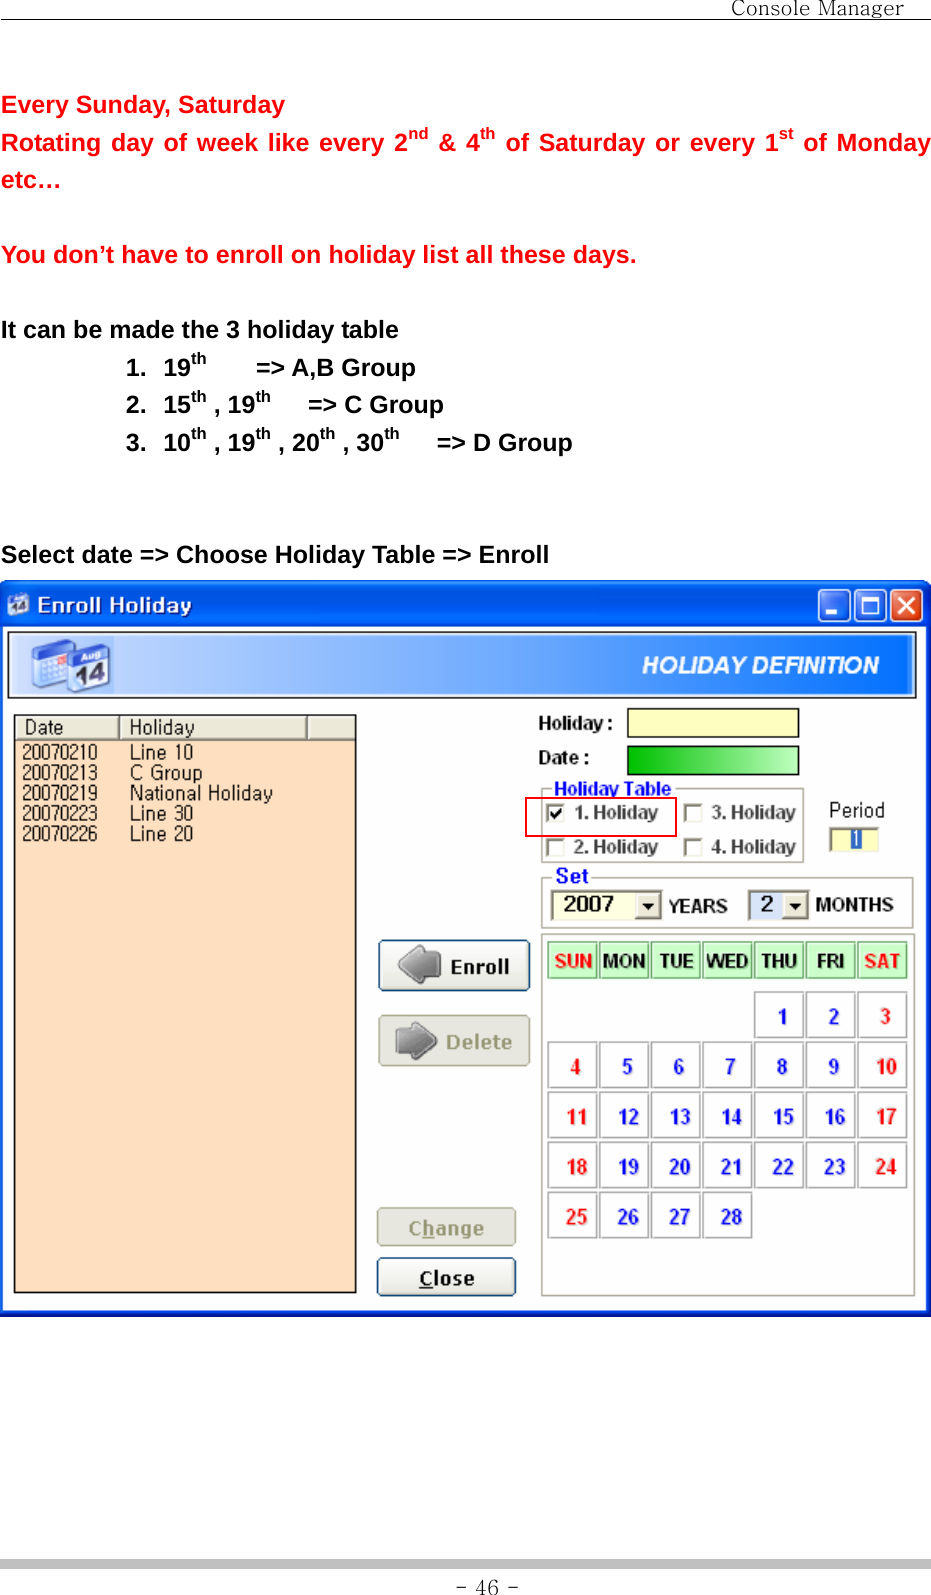Click the Period input field

(854, 840)
